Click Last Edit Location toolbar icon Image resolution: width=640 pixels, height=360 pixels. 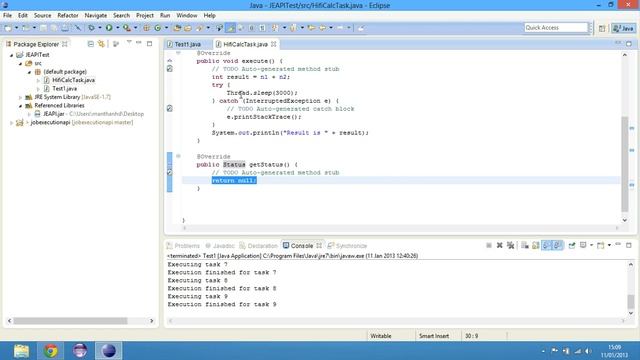click(311, 28)
